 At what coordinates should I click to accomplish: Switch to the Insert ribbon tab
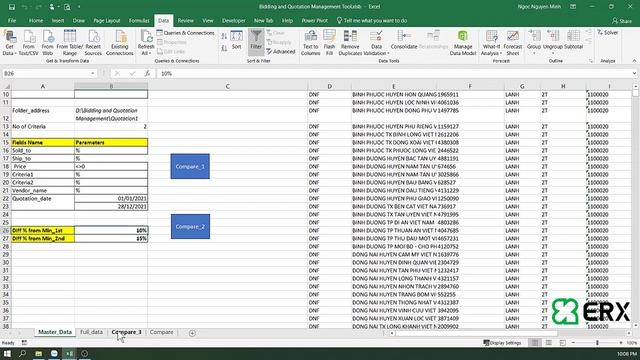[58, 20]
